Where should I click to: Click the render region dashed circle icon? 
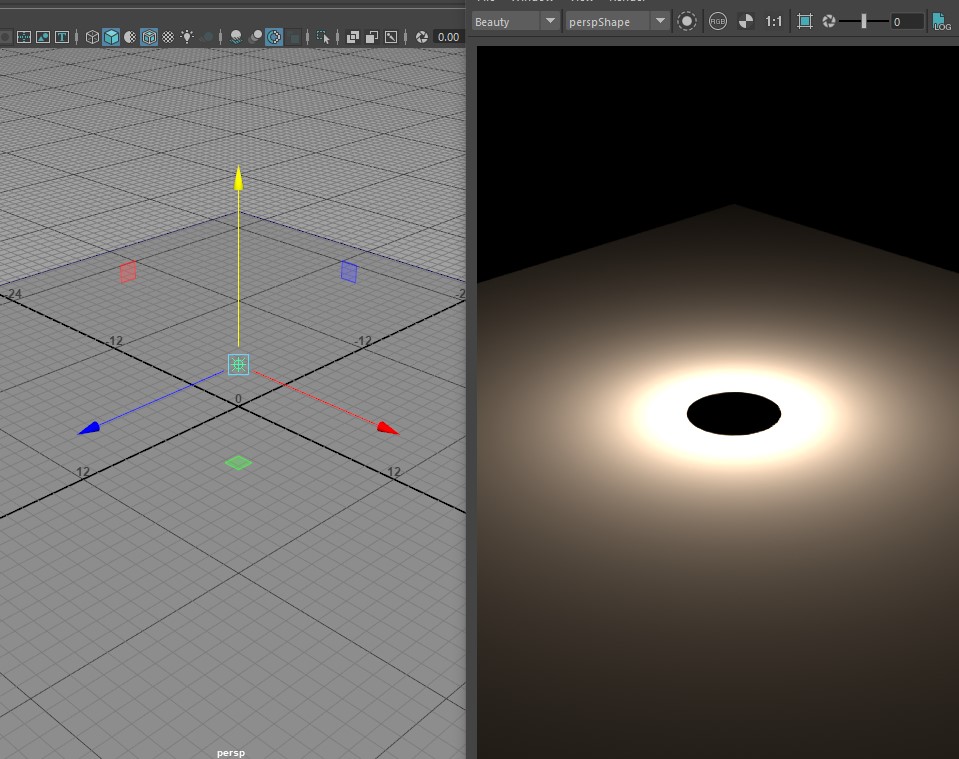tap(687, 21)
